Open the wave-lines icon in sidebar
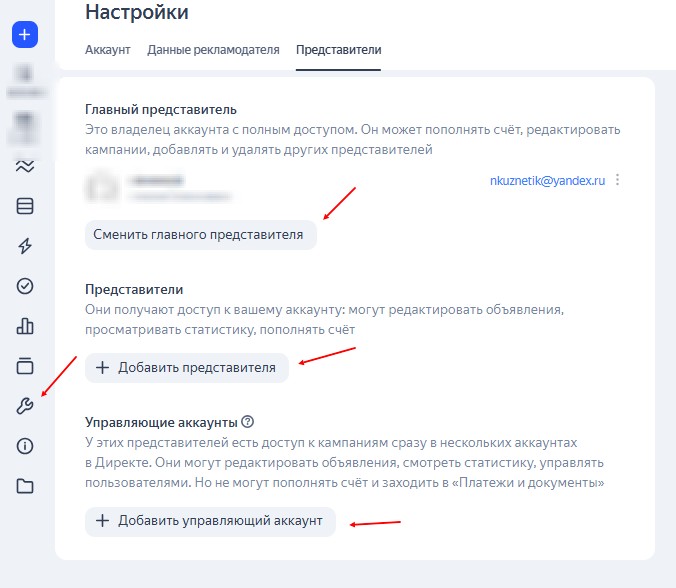The image size is (676, 588). [25, 166]
